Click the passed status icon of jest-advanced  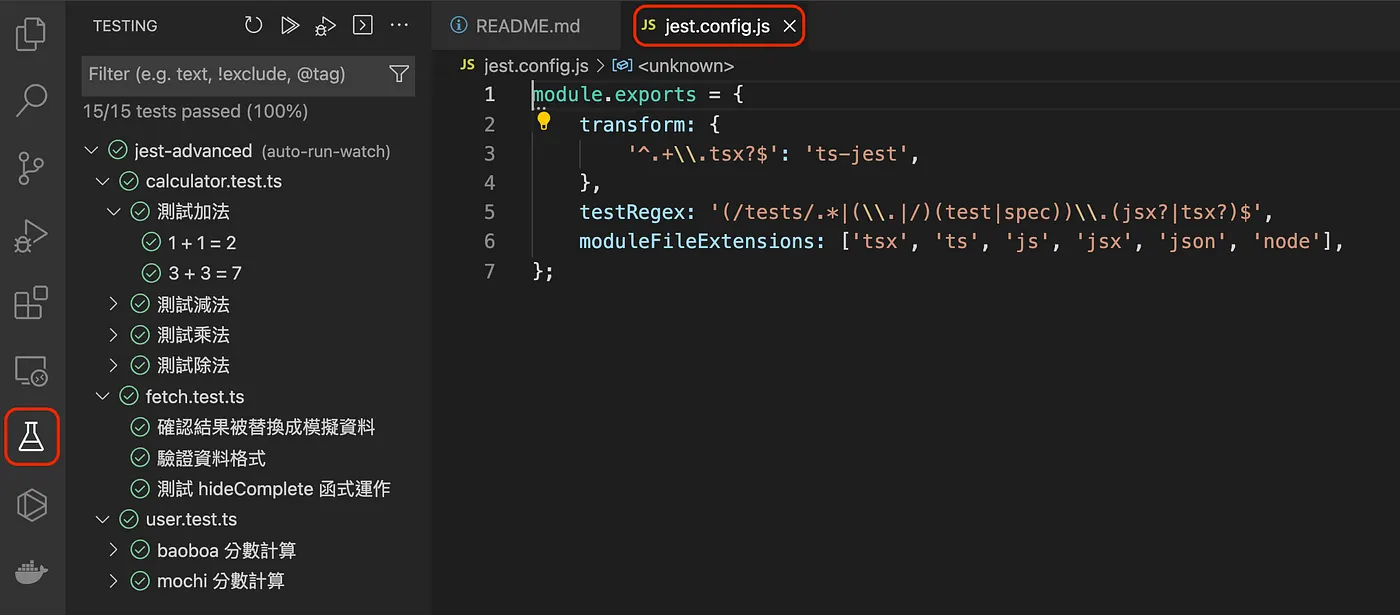click(x=117, y=151)
